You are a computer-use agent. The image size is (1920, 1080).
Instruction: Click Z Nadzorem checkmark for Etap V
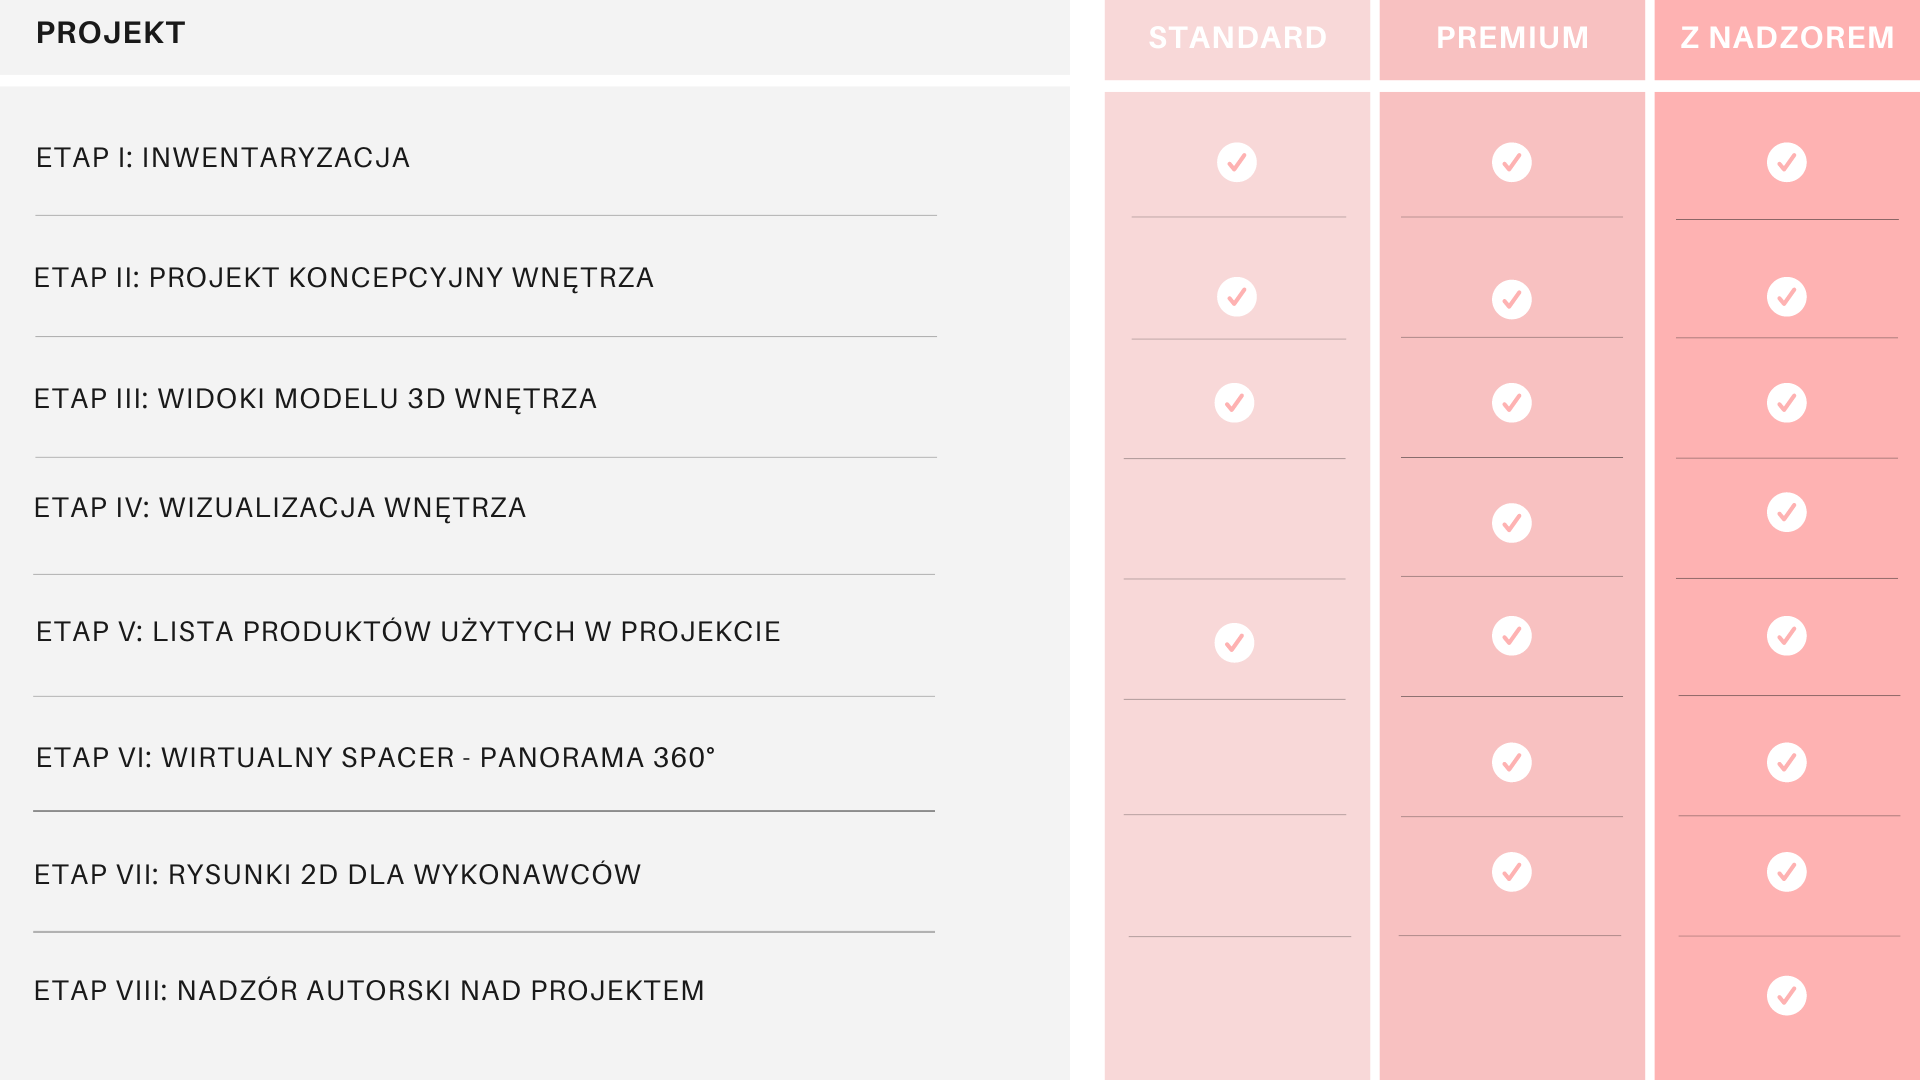[x=1787, y=636]
